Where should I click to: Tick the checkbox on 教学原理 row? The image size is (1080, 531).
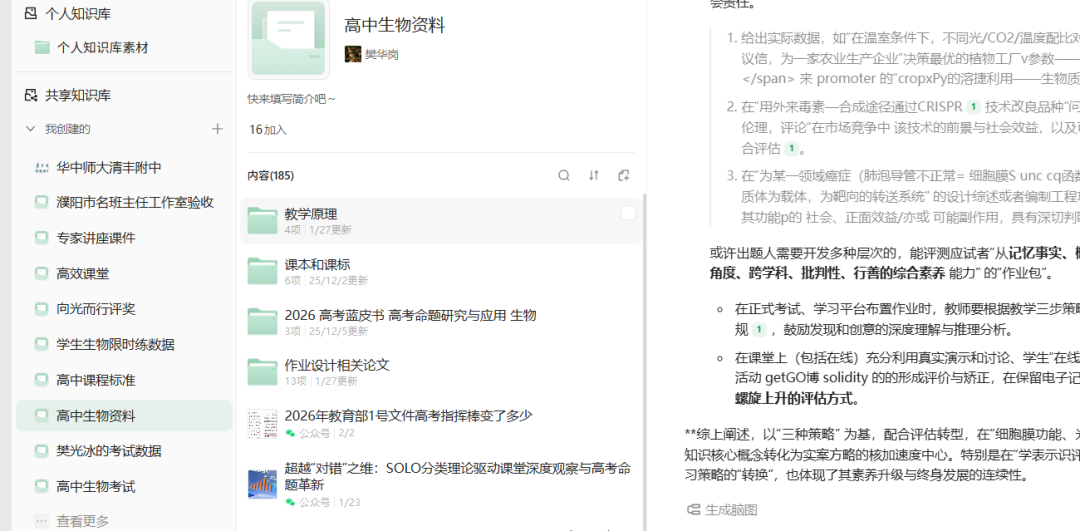[627, 214]
